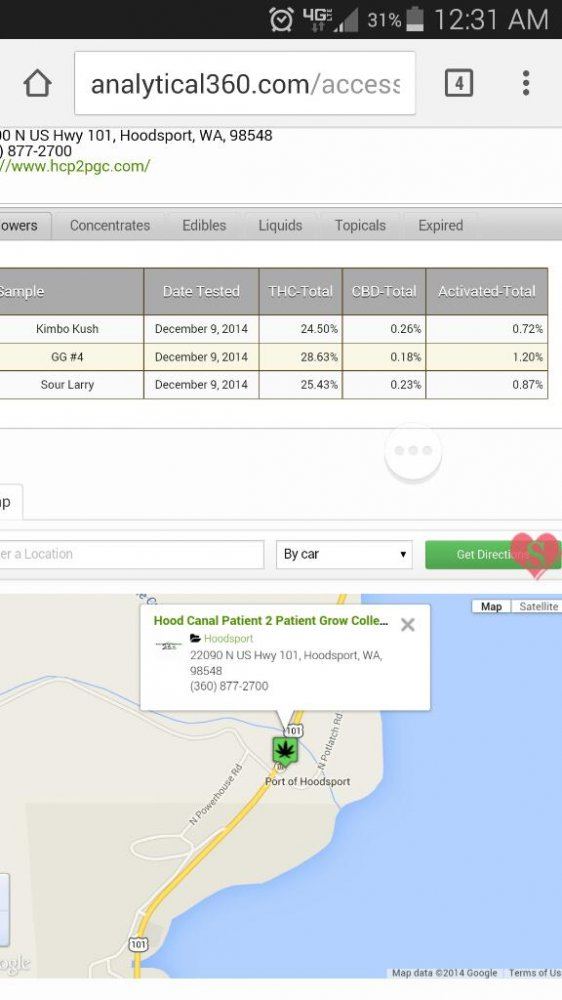Screen dimensions: 562x1000
Task: Close the Hood Canal map info popup
Action: (x=408, y=624)
